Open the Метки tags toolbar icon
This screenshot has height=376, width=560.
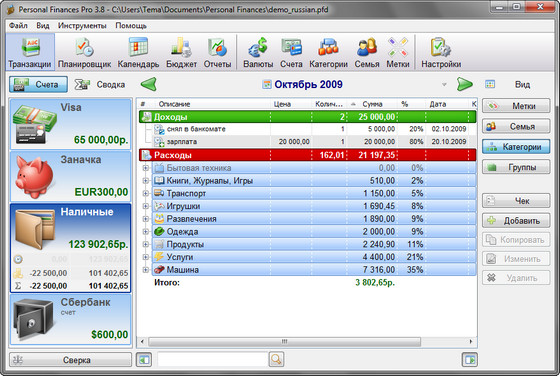pyautogui.click(x=398, y=52)
